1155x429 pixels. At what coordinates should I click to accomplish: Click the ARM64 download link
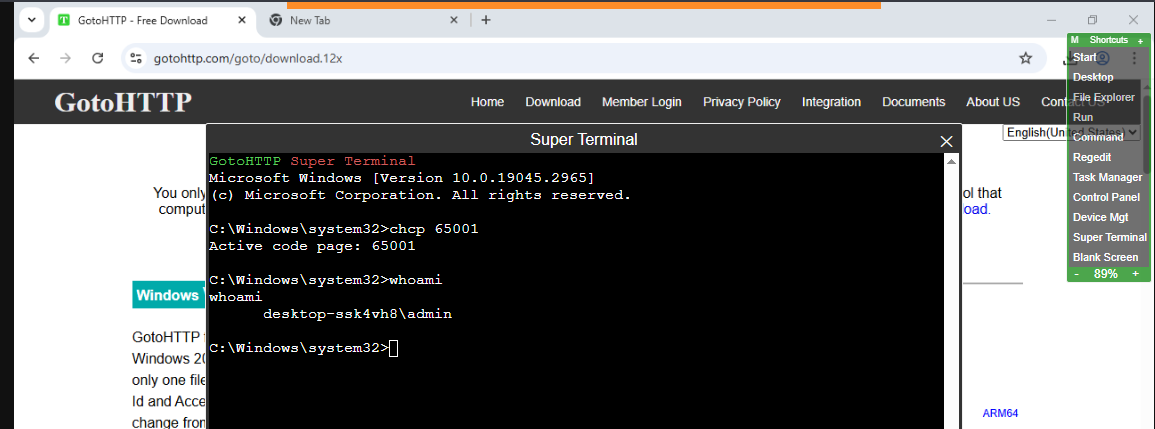click(x=1000, y=413)
